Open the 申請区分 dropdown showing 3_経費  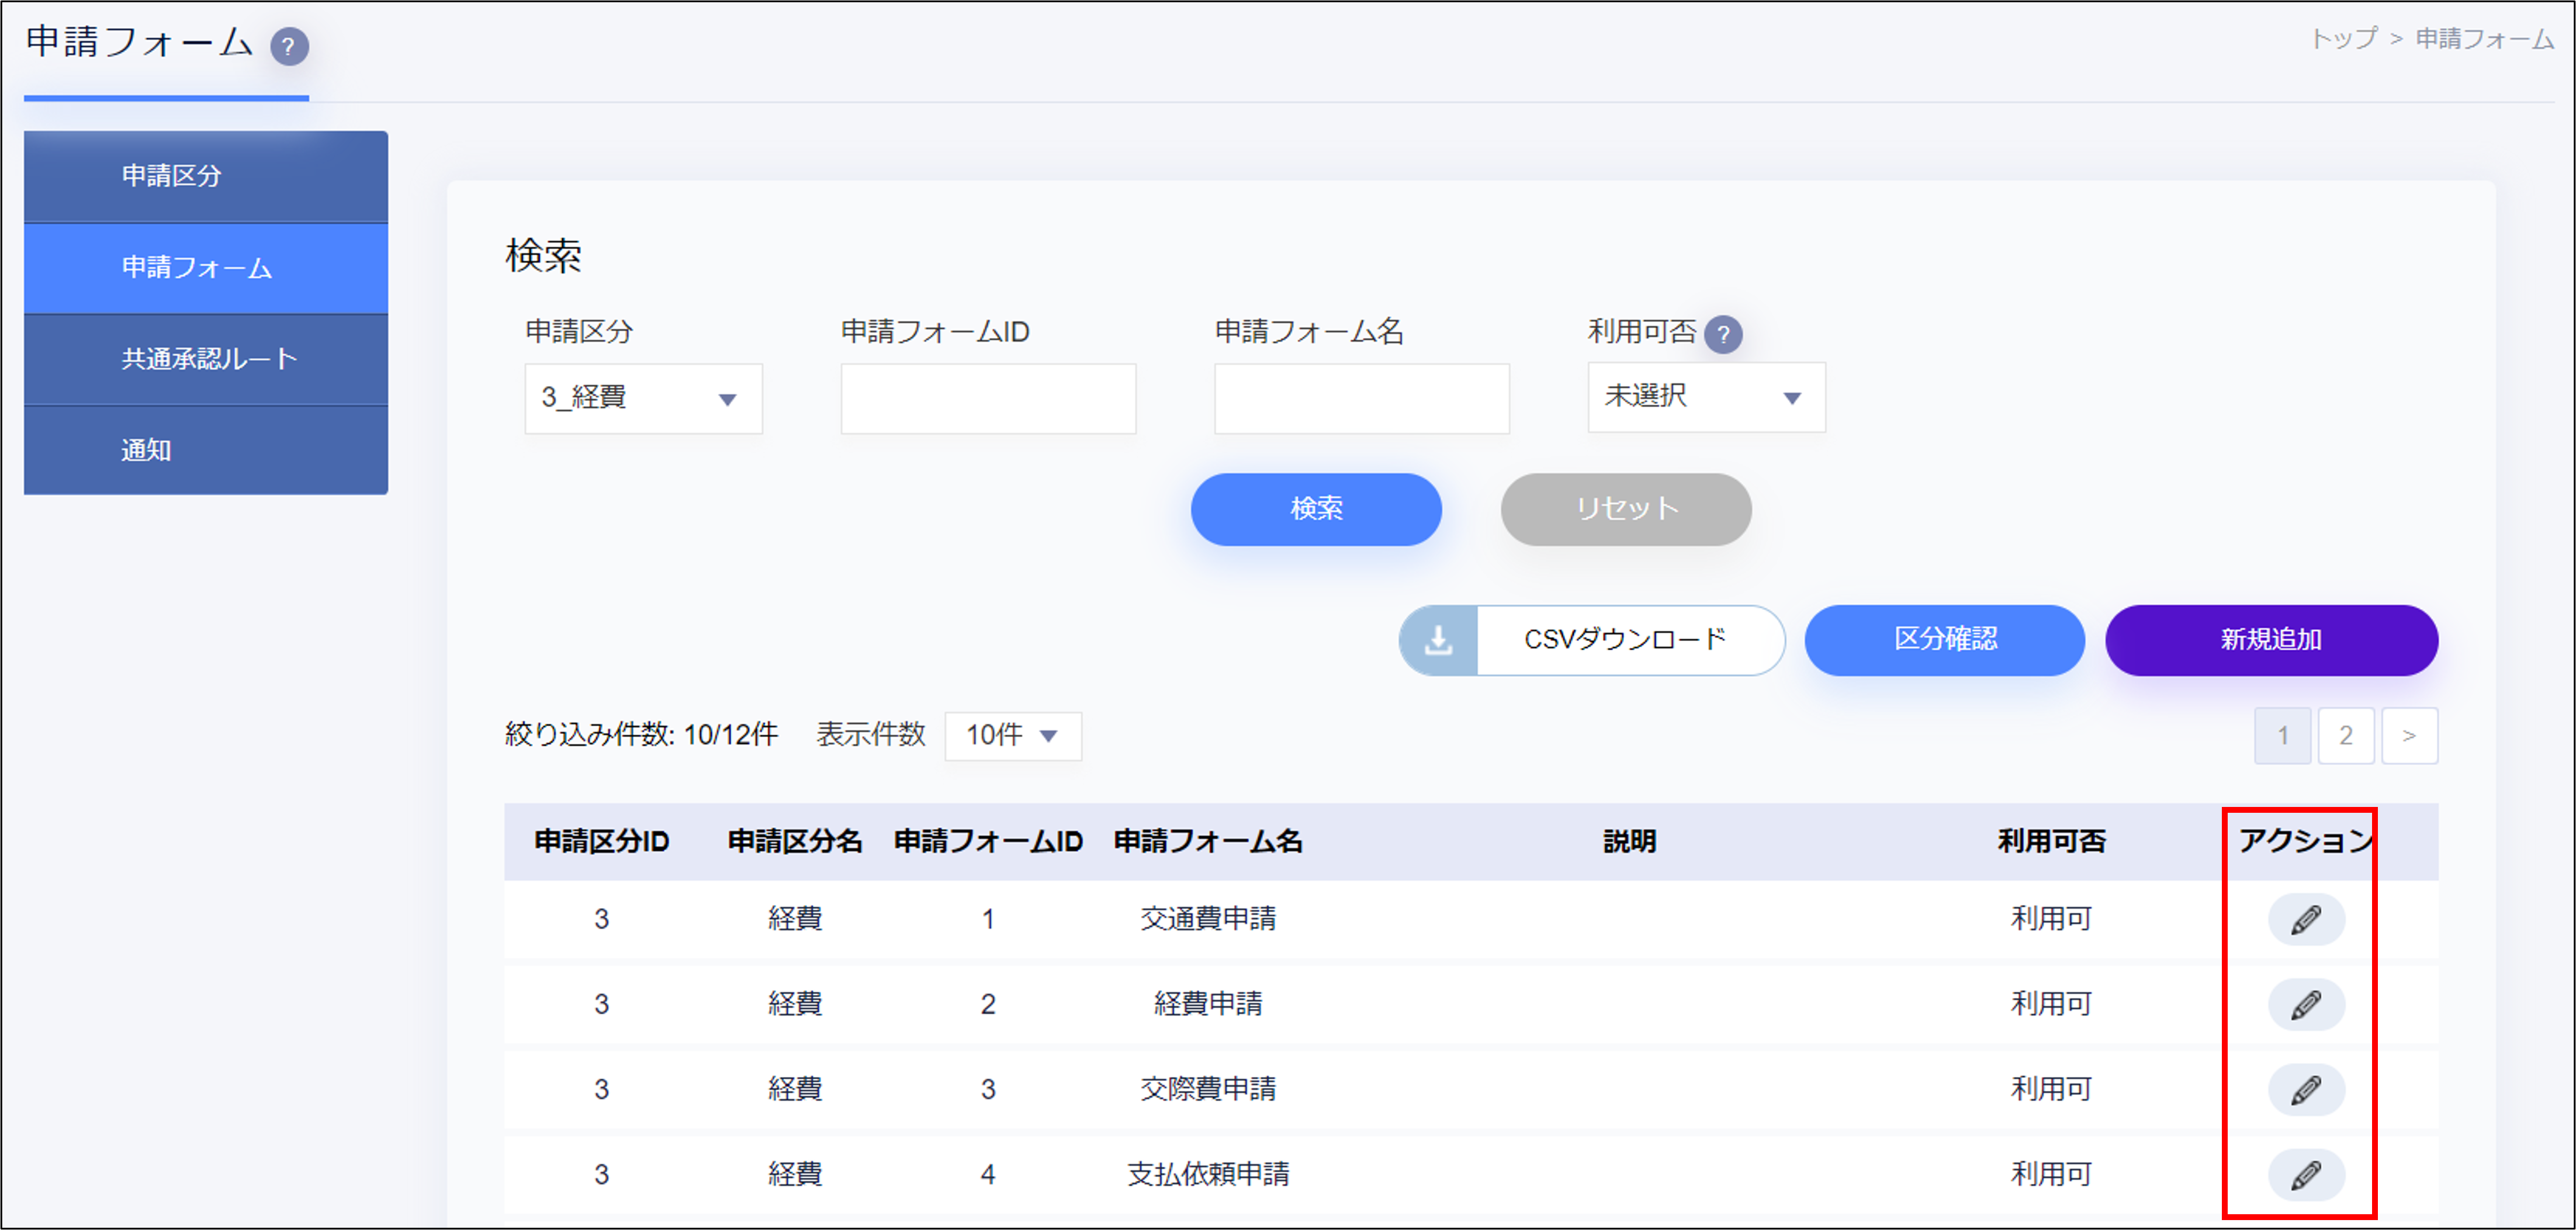coord(643,398)
